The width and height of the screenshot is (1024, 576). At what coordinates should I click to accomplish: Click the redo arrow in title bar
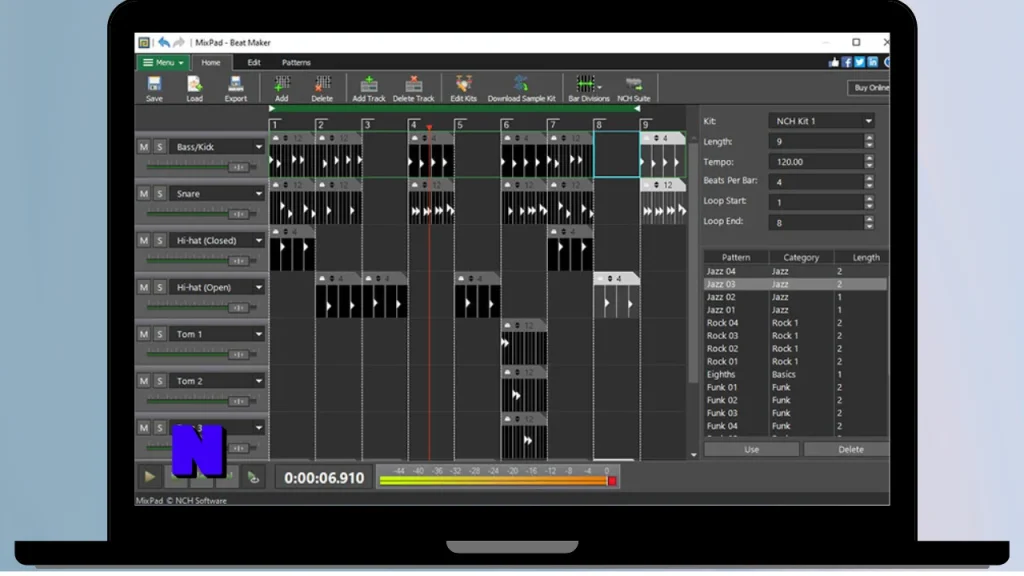point(178,42)
